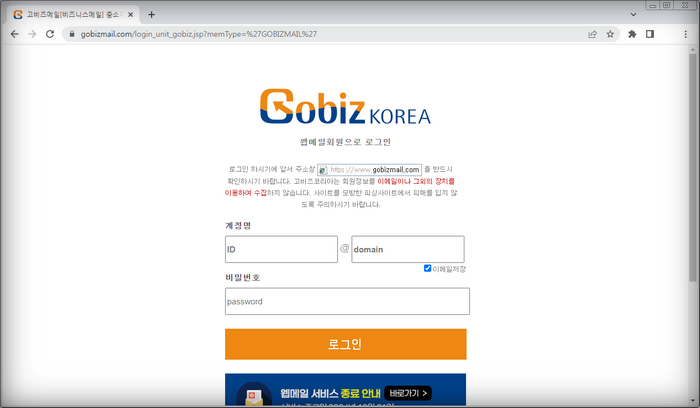Click the 웹메일 서비스 종료 안내 banner text

coord(330,393)
